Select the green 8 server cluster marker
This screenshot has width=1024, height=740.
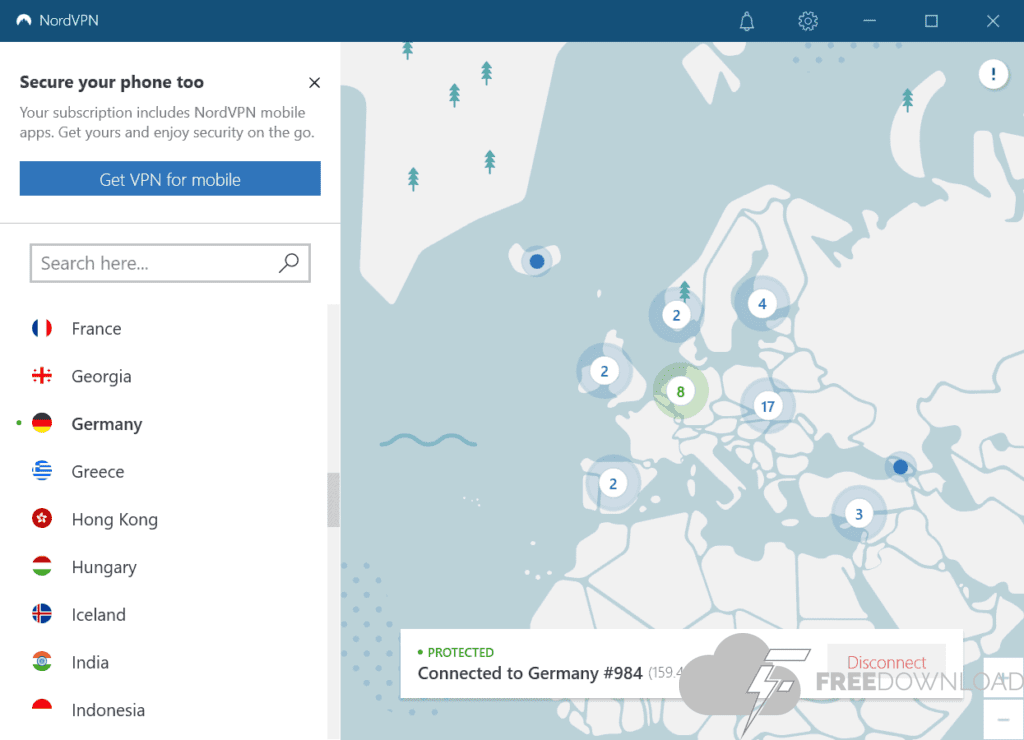[x=680, y=391]
